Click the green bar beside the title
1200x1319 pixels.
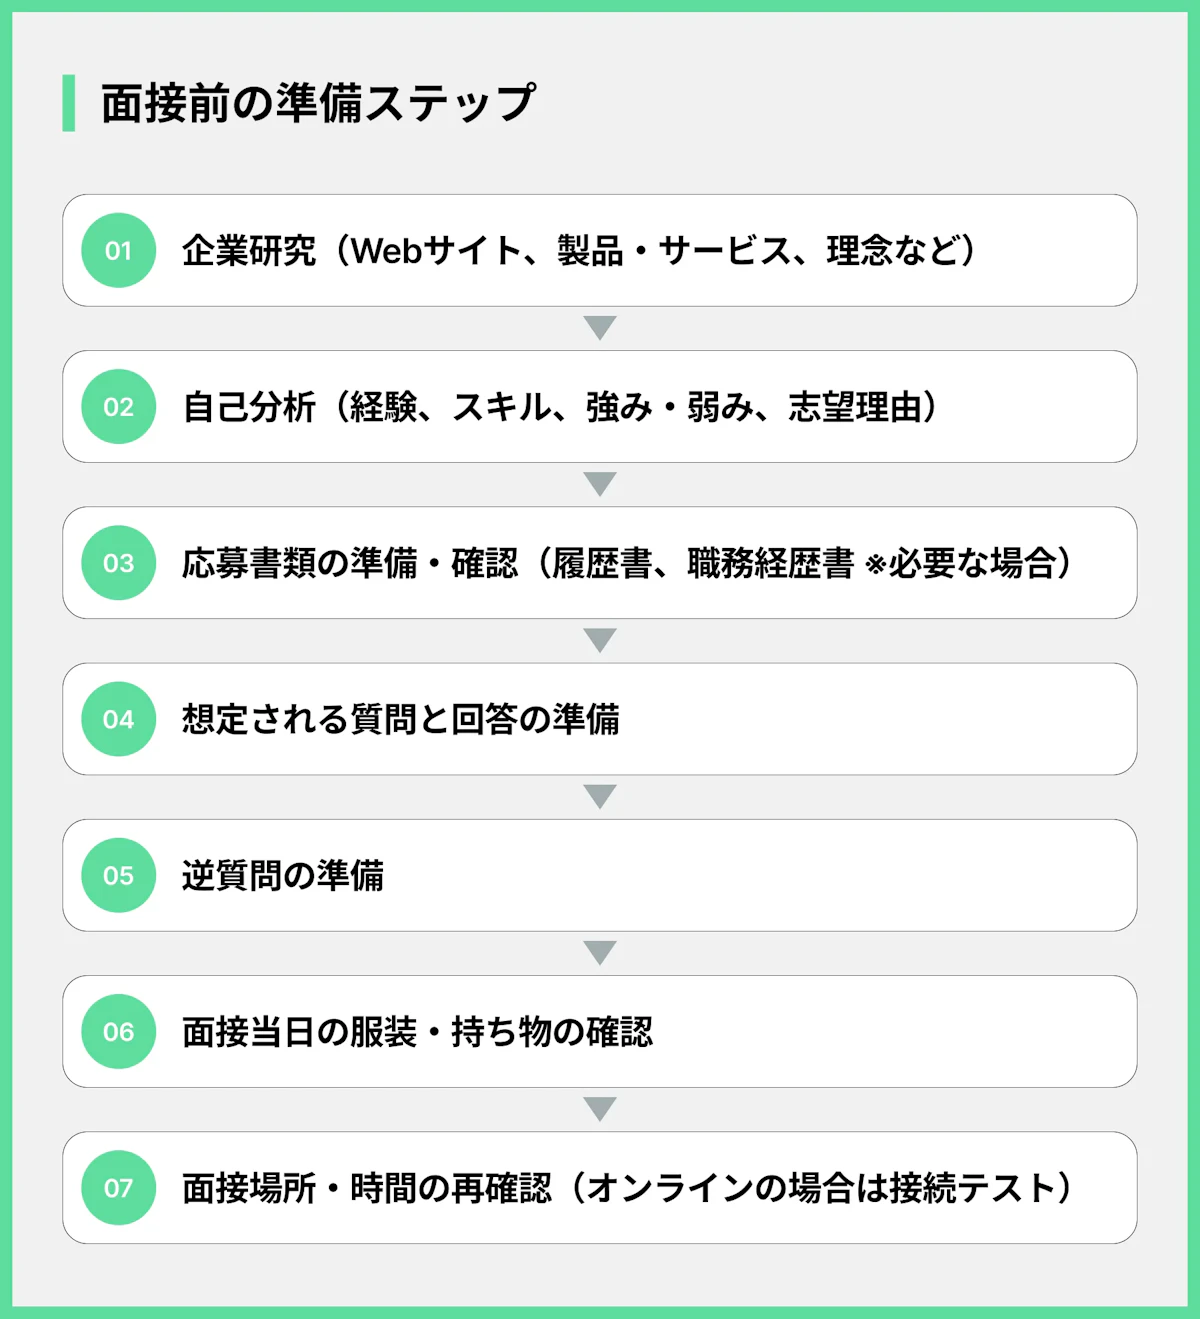point(69,103)
